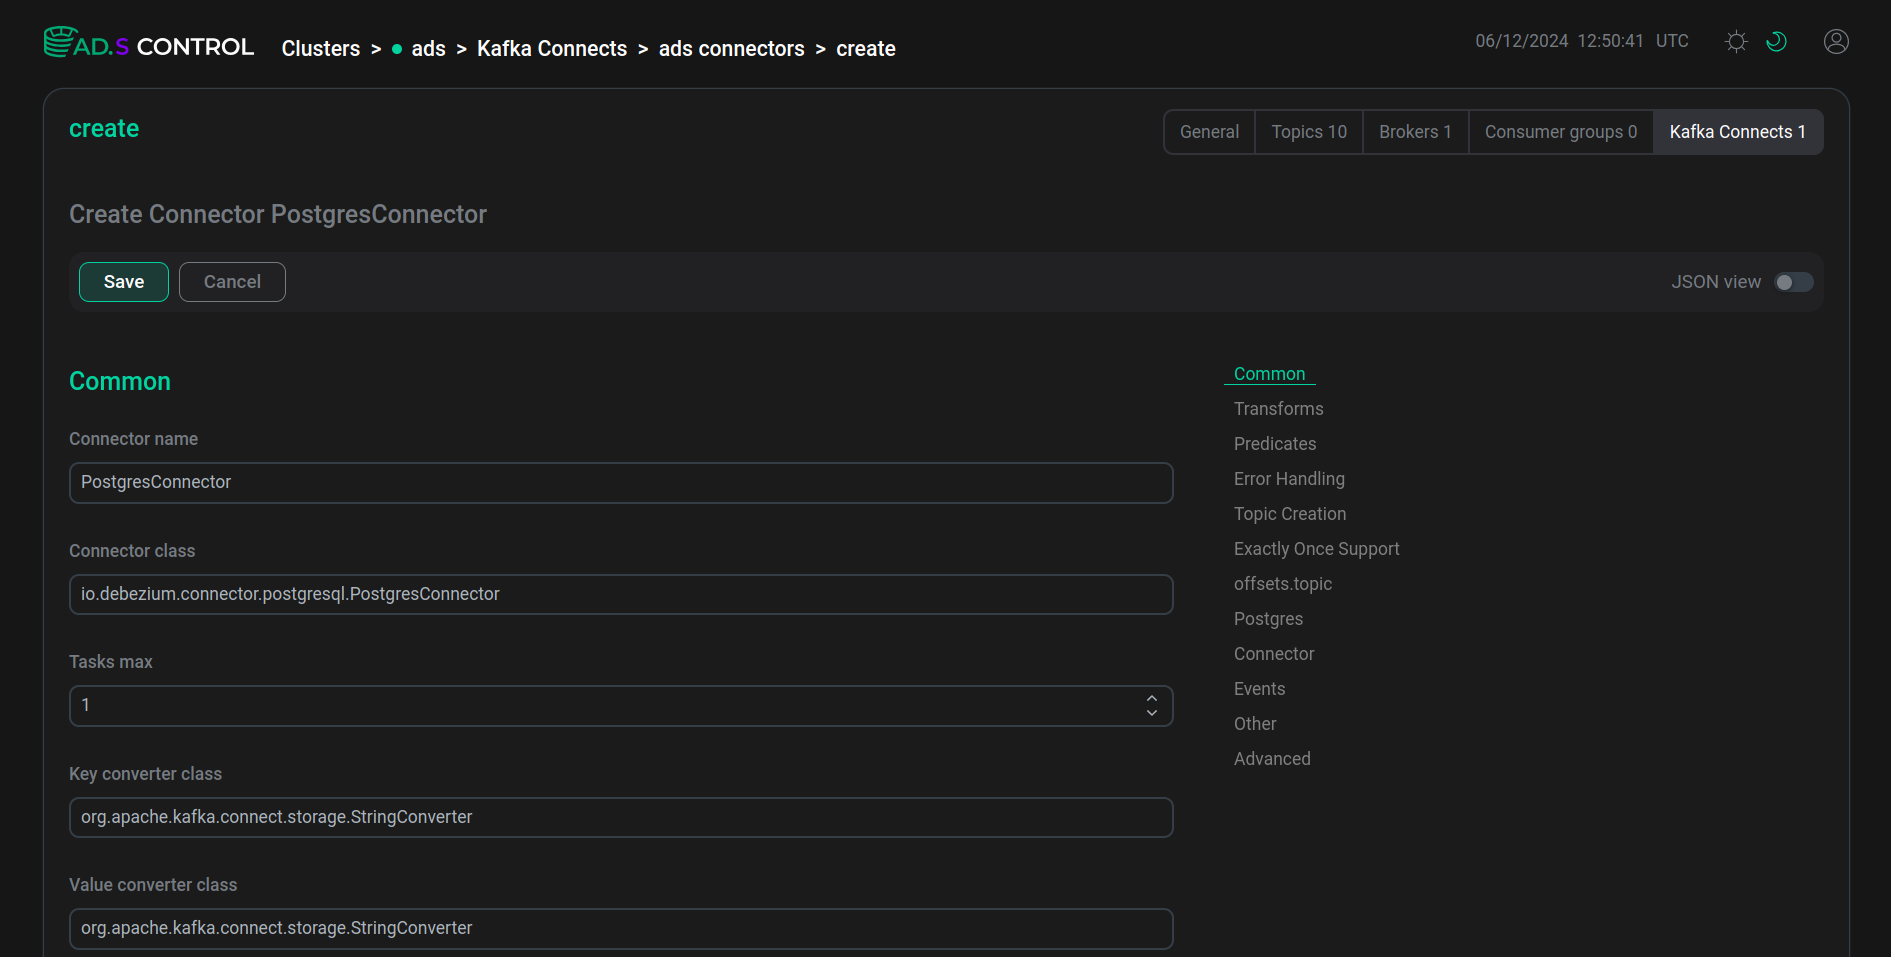The width and height of the screenshot is (1891, 957).
Task: Focus the Connector name field
Action: [621, 483]
